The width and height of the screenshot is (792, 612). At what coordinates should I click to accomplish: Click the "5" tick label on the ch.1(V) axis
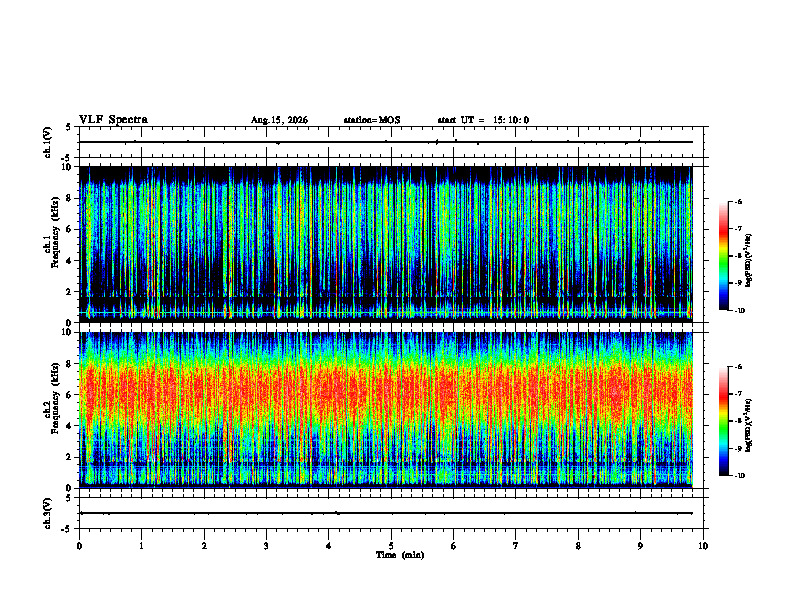click(69, 127)
